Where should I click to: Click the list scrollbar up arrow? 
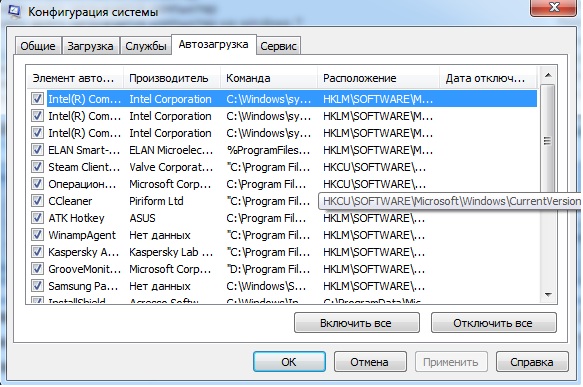548,75
